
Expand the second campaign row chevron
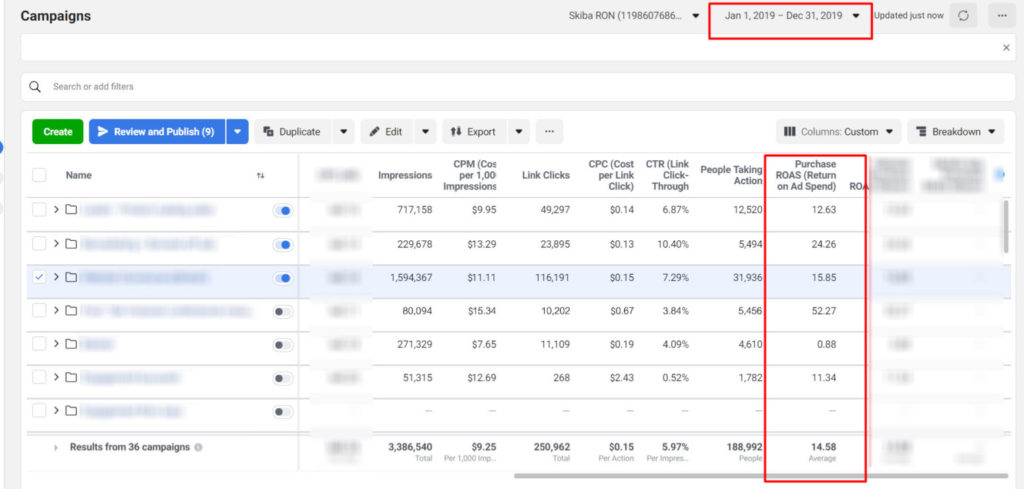[x=57, y=244]
